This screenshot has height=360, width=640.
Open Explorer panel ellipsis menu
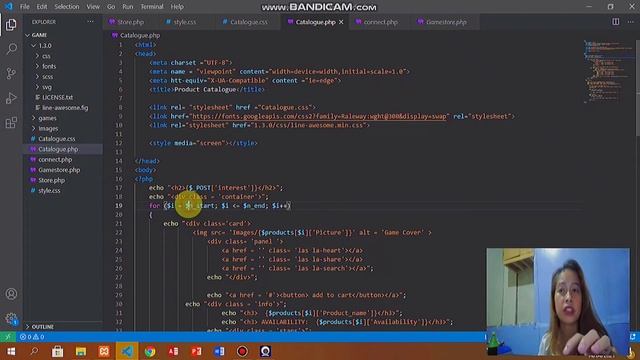[x=90, y=22]
